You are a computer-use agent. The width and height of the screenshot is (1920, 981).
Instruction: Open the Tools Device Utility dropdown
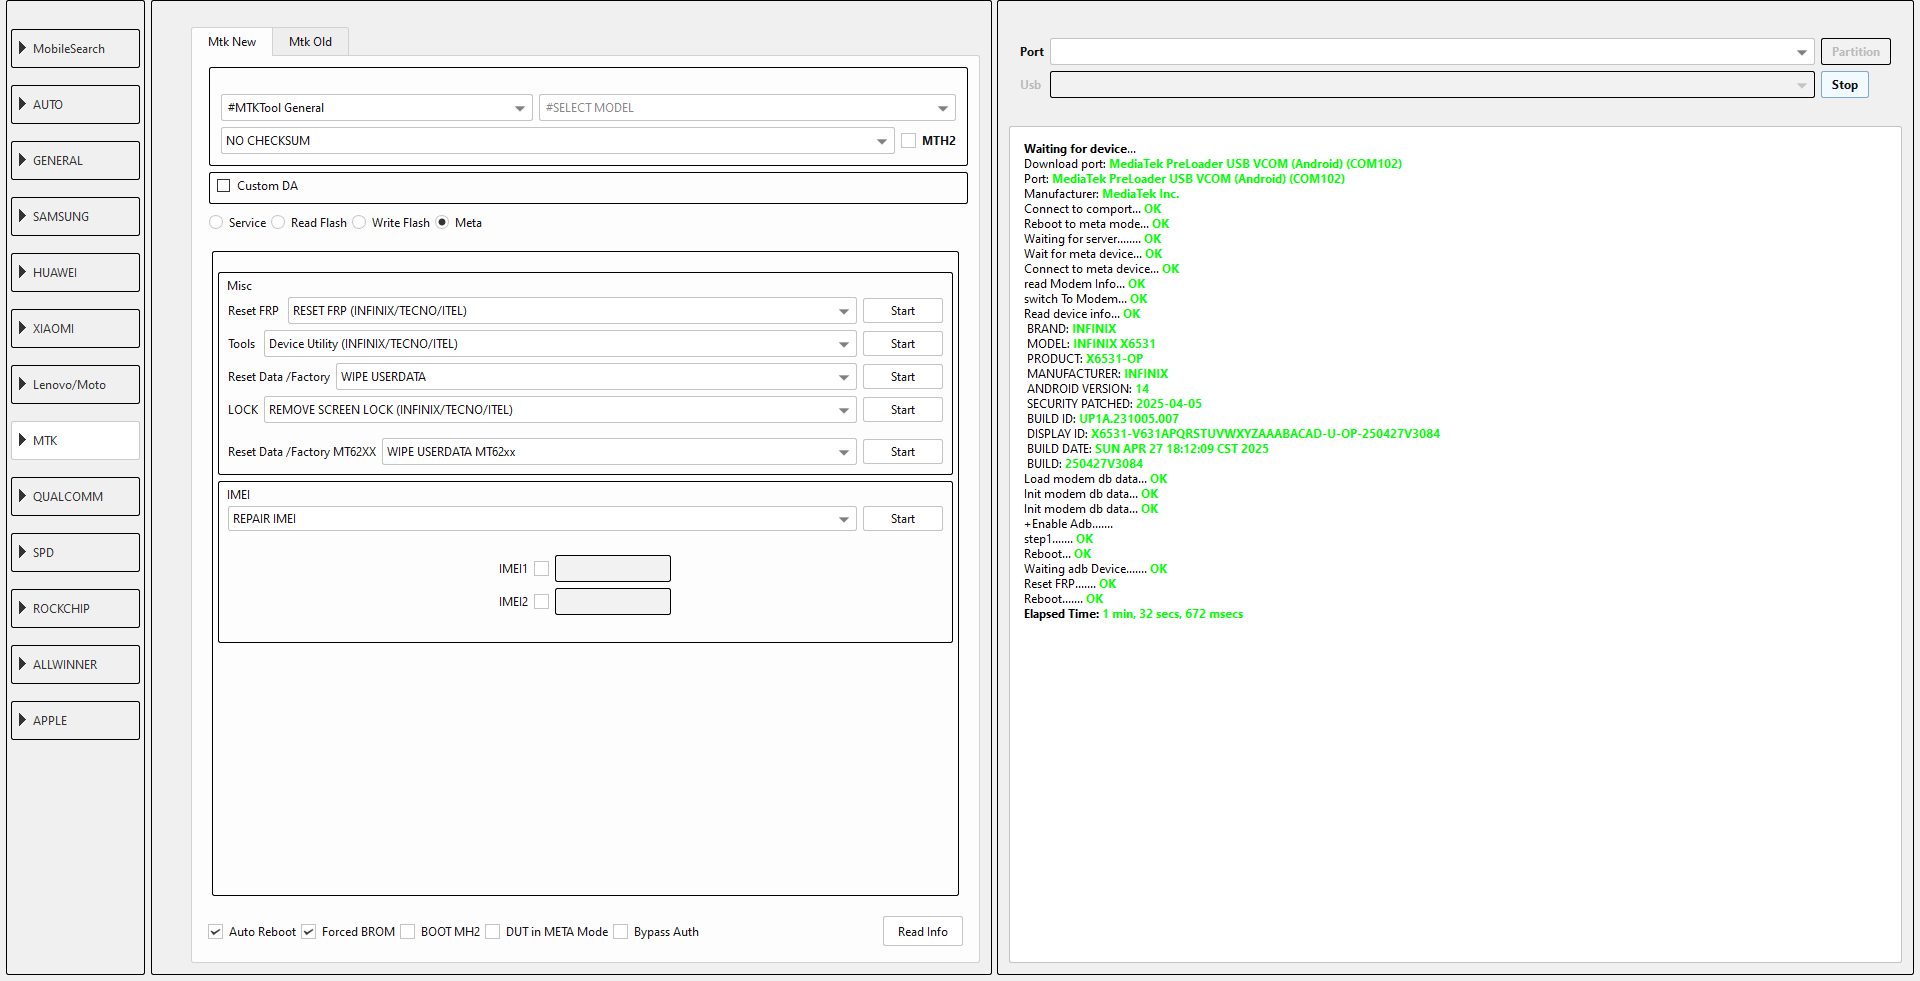560,343
